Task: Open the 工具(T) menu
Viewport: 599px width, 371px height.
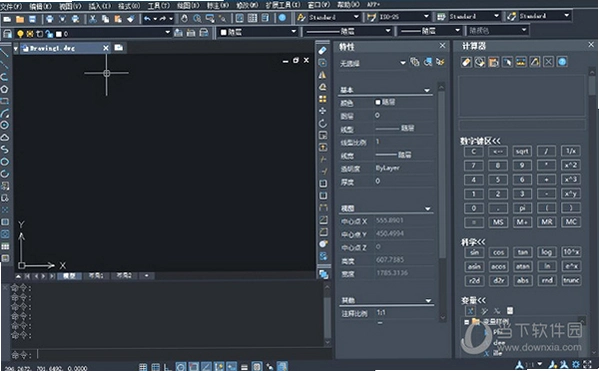Action: [159, 5]
